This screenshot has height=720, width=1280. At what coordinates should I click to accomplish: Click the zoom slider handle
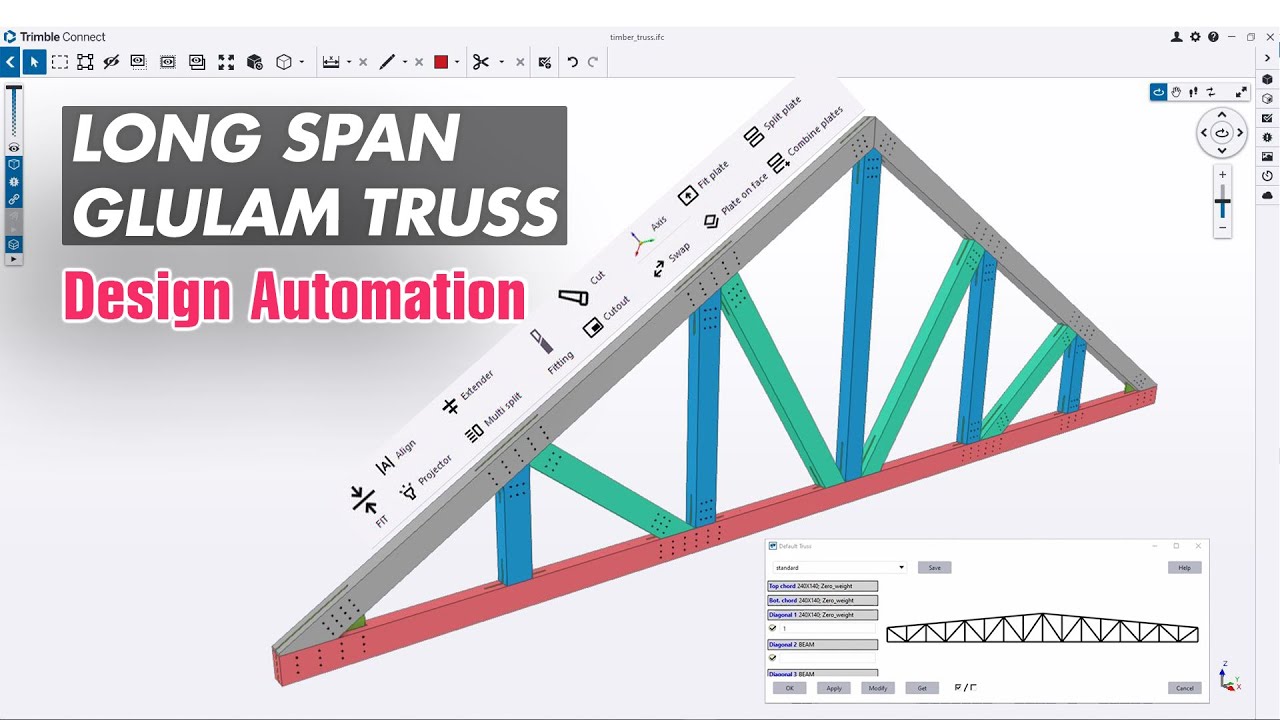pos(1222,203)
